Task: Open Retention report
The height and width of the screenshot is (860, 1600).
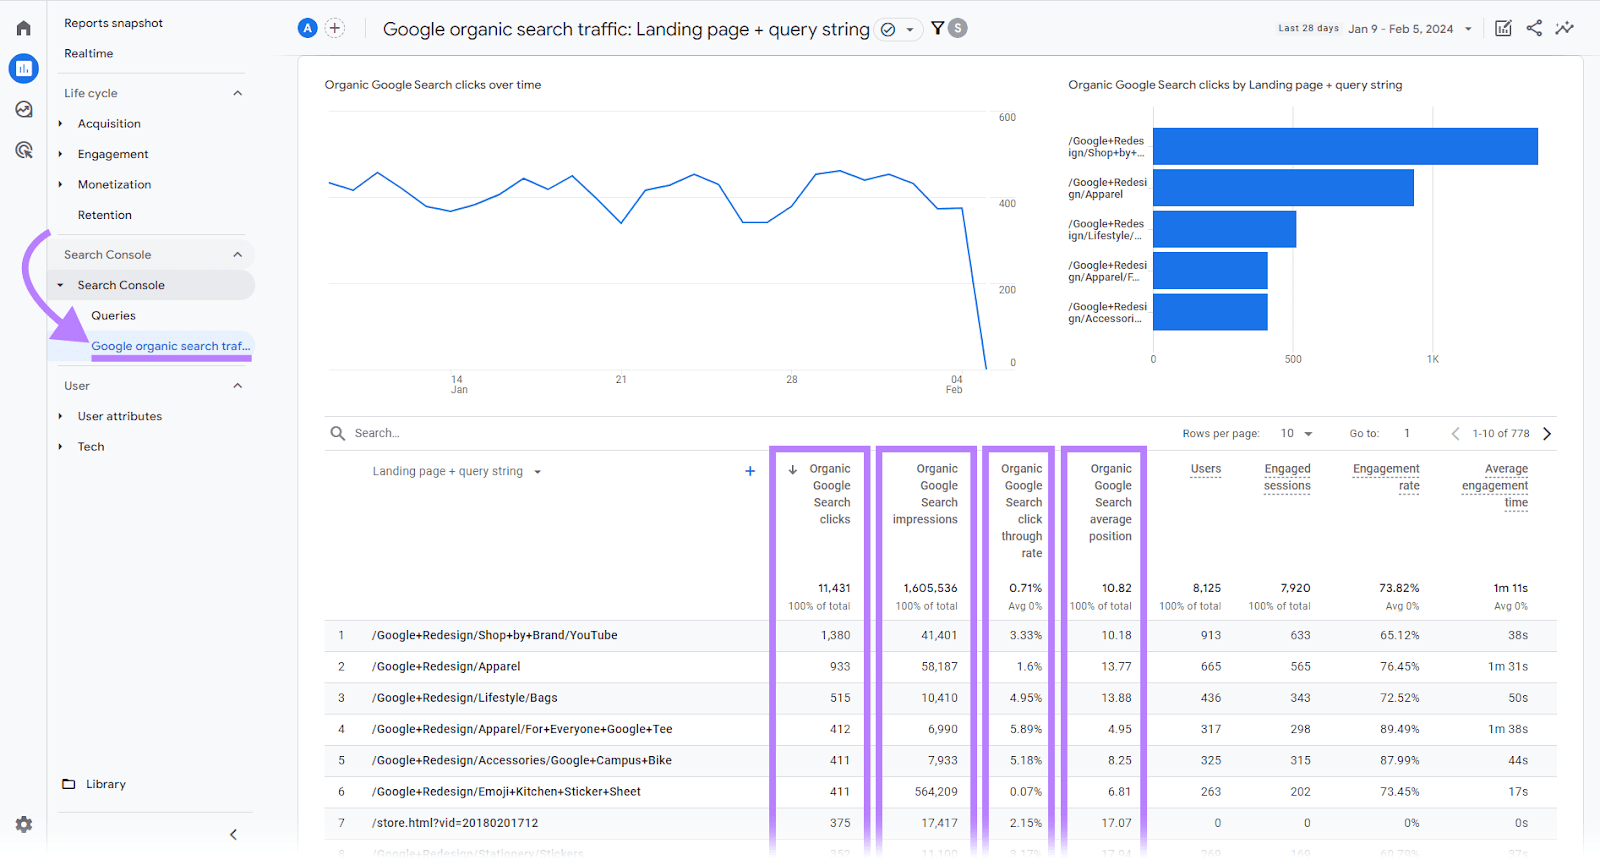Action: click(104, 215)
